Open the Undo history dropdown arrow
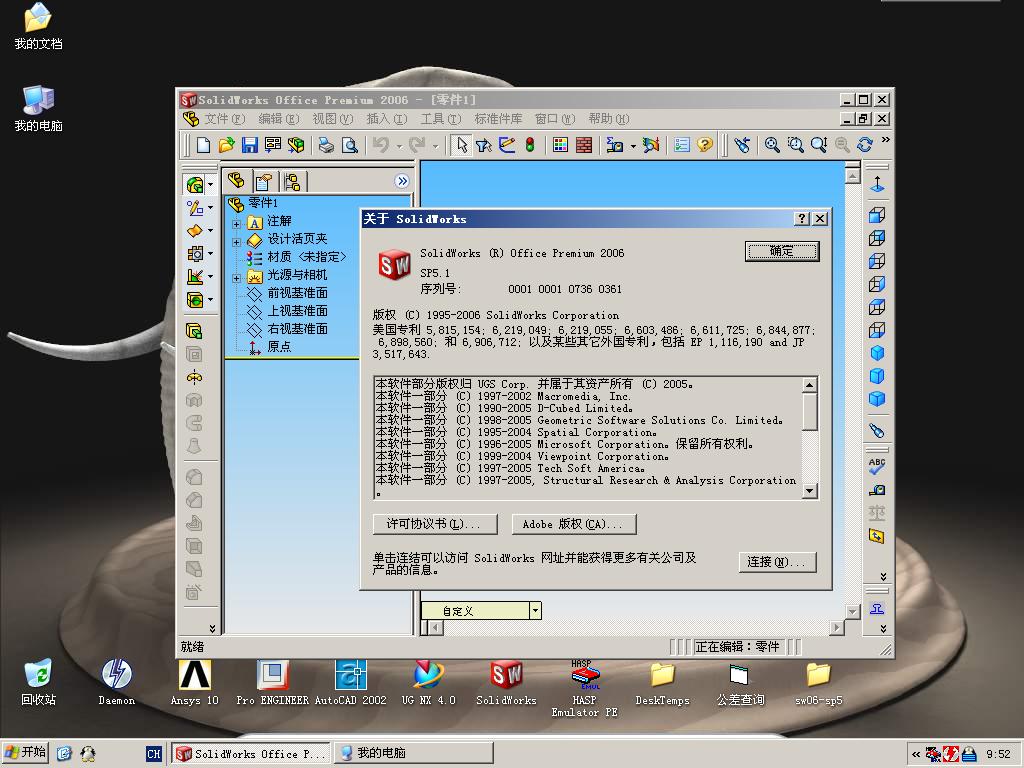The width and height of the screenshot is (1024, 768). (x=399, y=146)
